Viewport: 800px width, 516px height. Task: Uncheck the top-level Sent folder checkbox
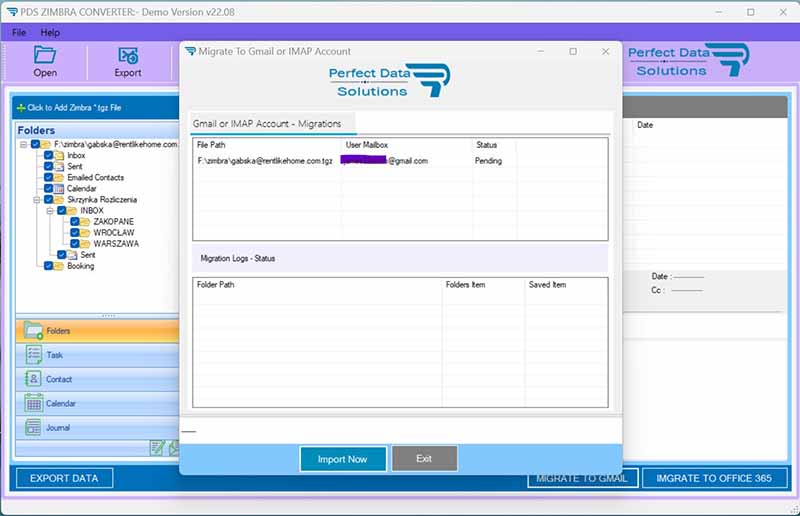pyautogui.click(x=48, y=166)
